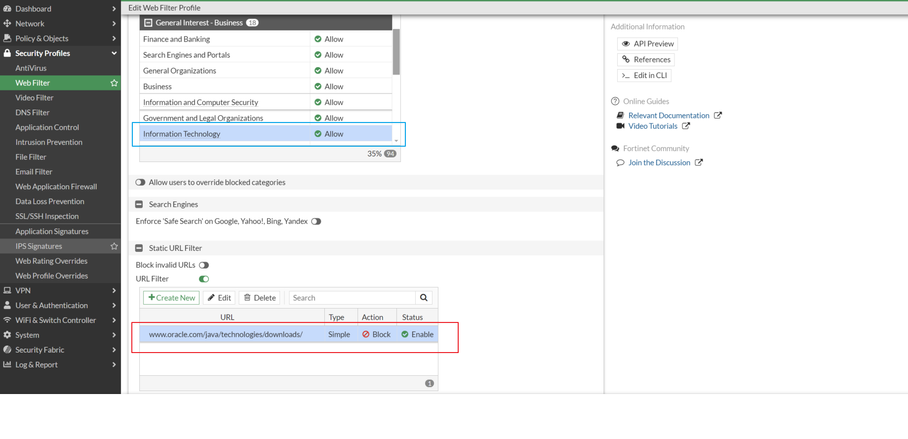Click the external link icon after Video Tutorials

(686, 126)
